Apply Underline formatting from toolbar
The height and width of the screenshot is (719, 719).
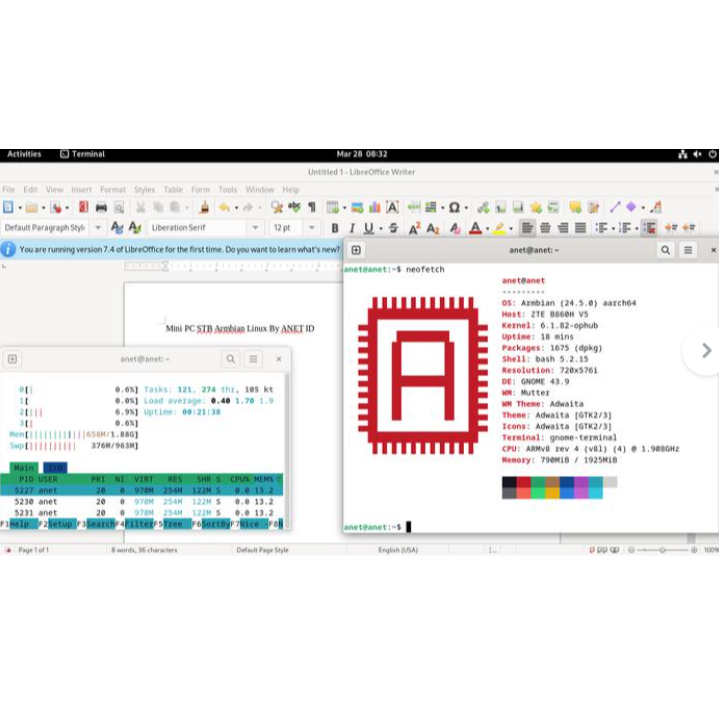368,228
